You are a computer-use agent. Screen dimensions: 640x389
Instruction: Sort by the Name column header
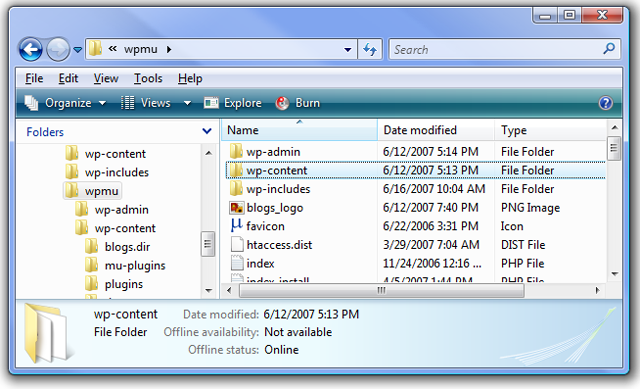tap(299, 130)
